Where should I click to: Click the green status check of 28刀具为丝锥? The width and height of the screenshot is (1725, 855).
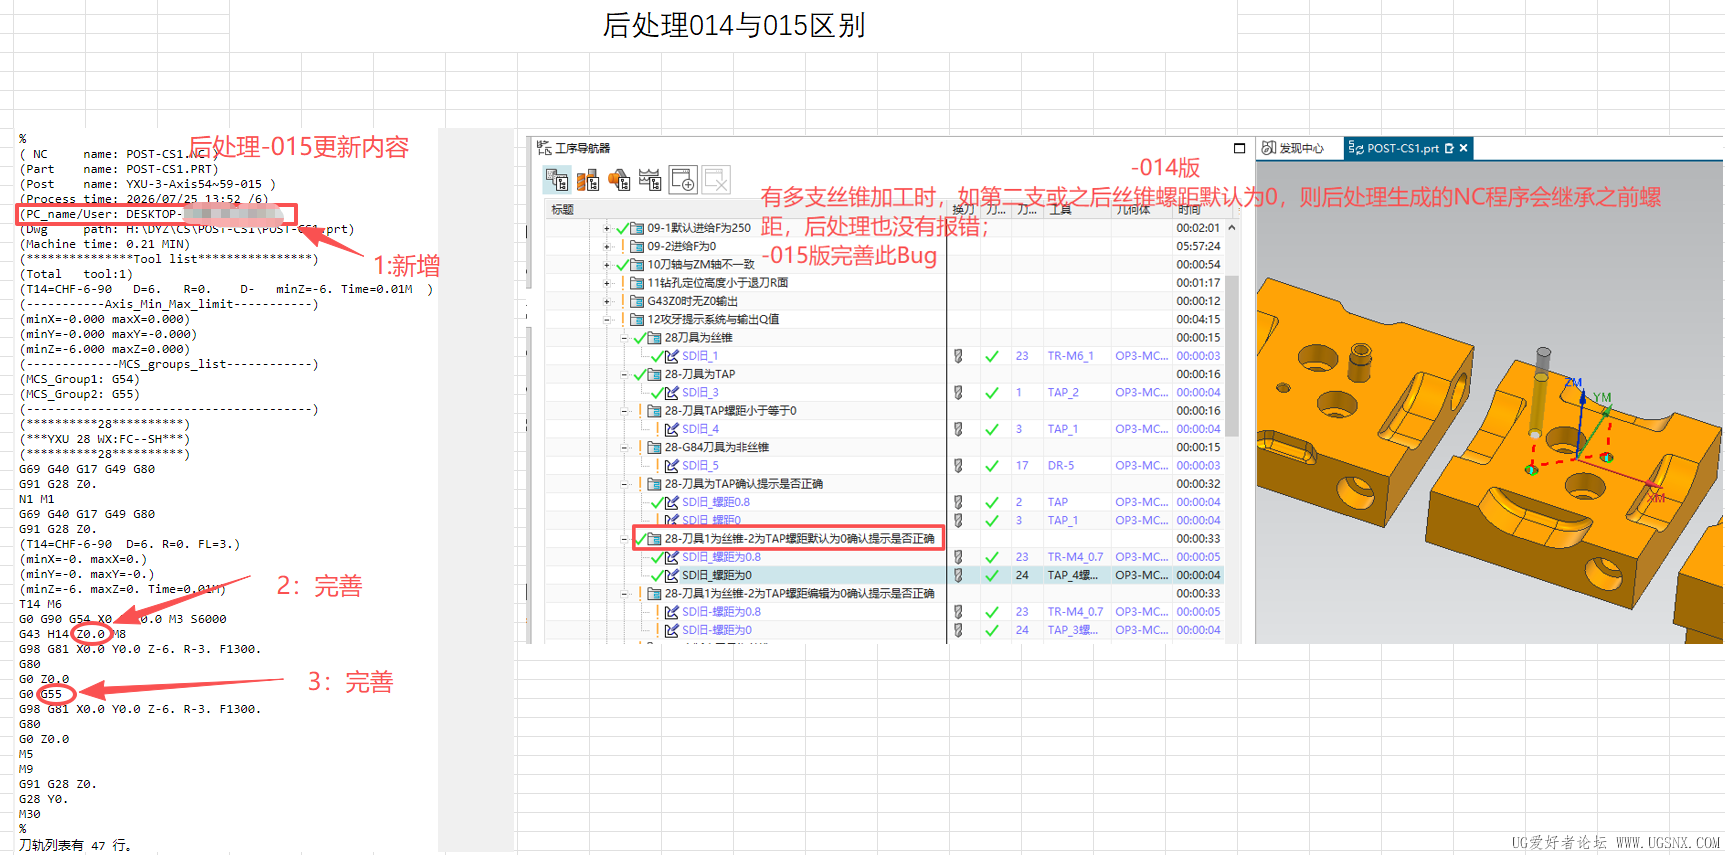(640, 338)
